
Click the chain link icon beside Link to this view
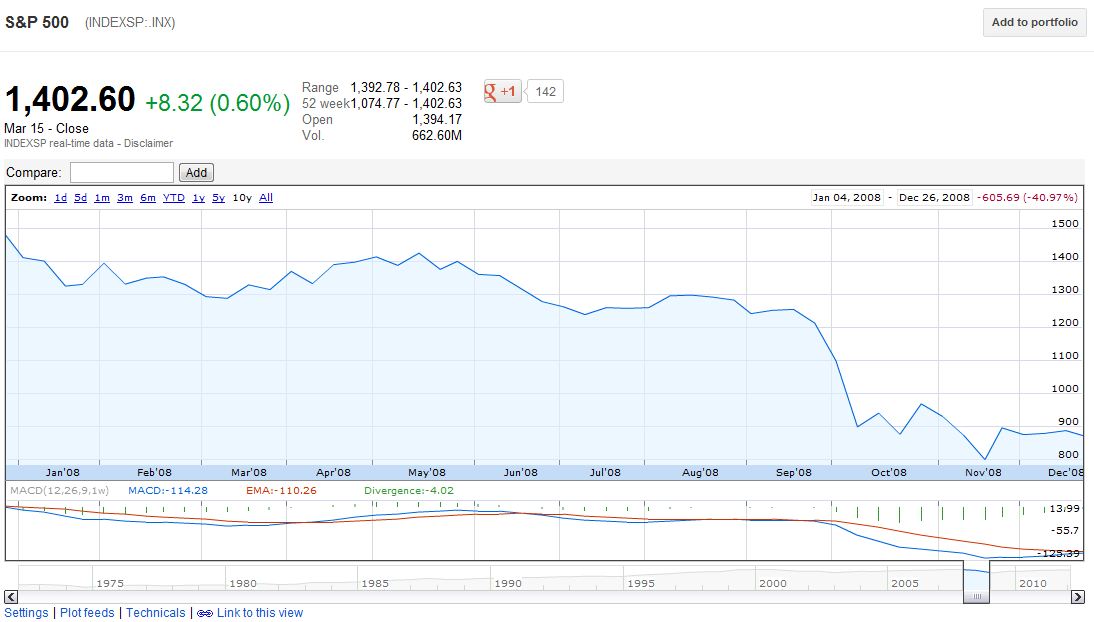pyautogui.click(x=204, y=614)
